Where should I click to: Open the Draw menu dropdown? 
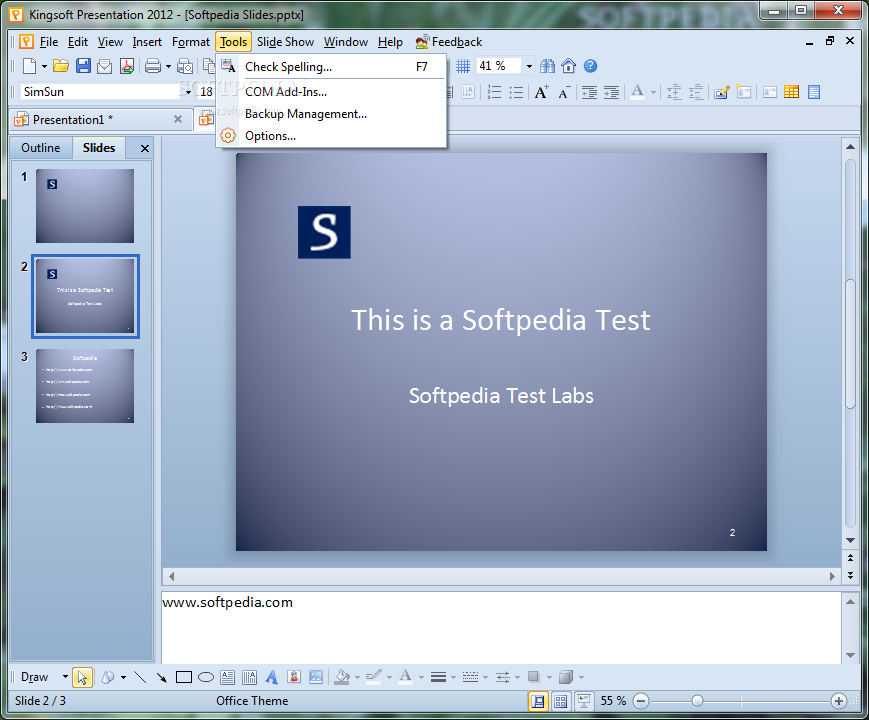click(65, 677)
